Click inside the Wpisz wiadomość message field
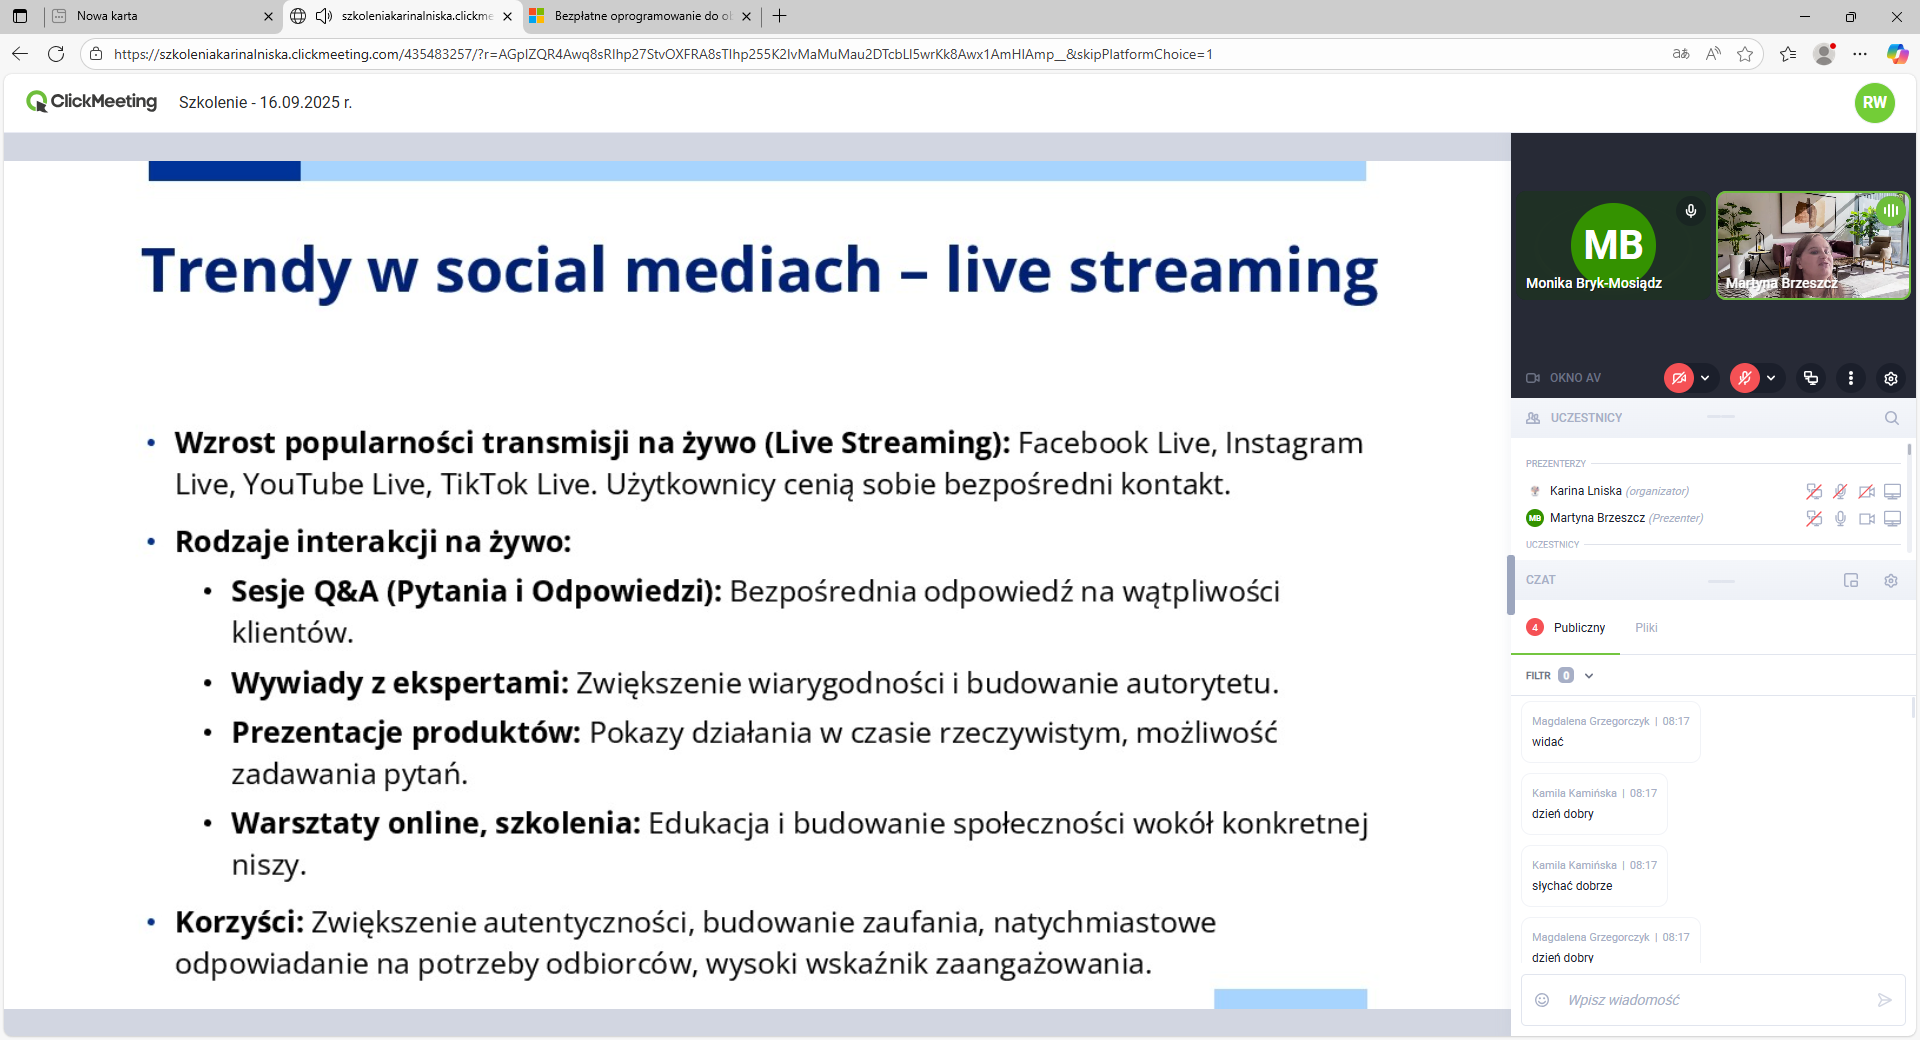Viewport: 1920px width, 1040px height. click(1714, 1000)
